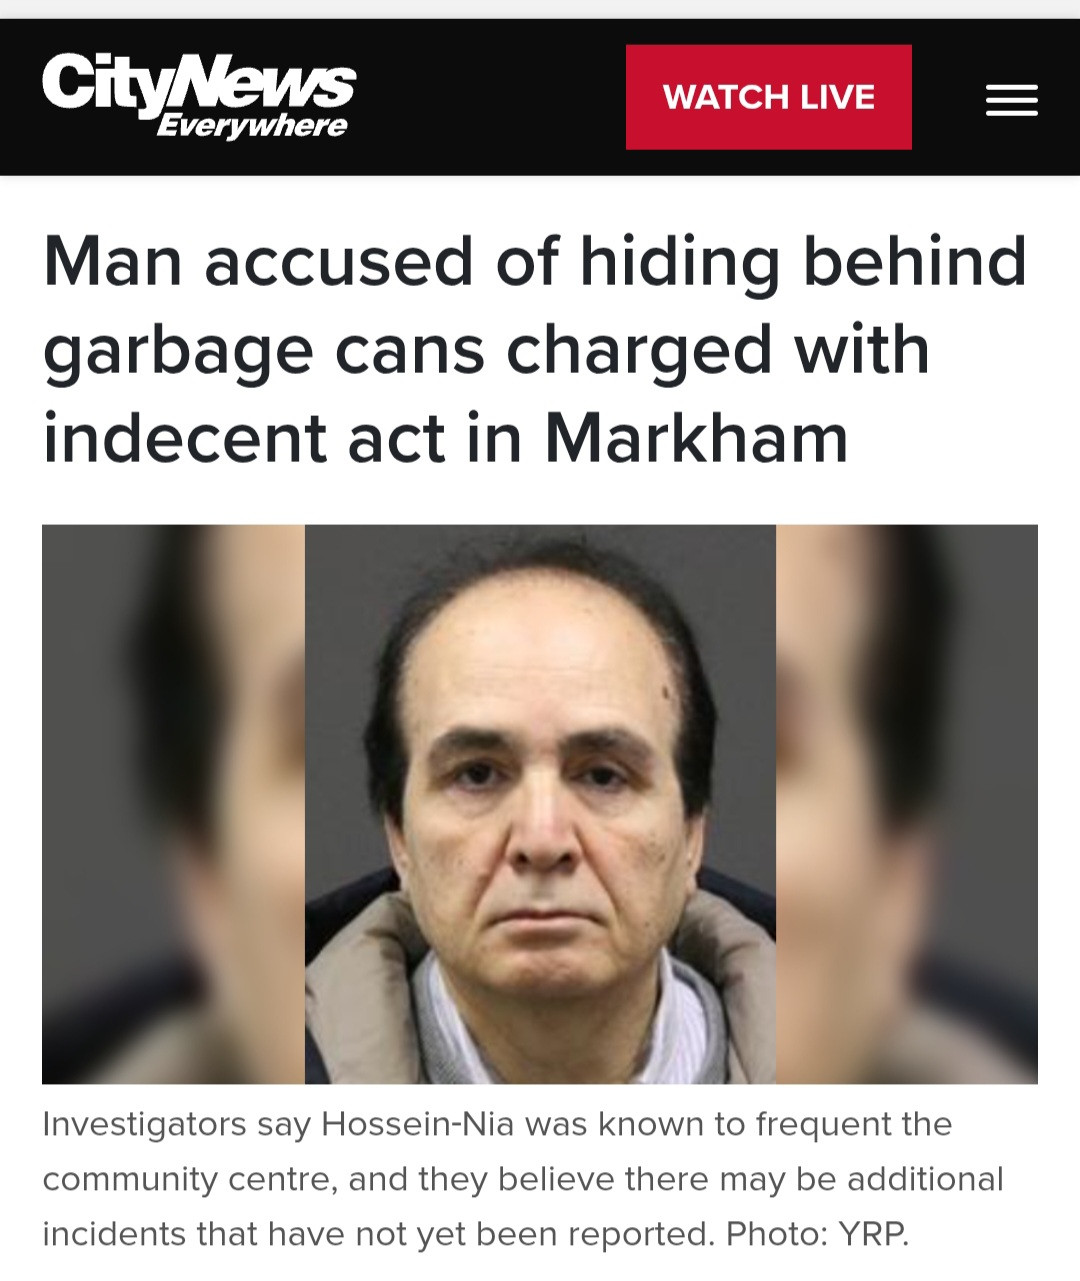Click the word "Markham" in the headline

[x=696, y=438]
